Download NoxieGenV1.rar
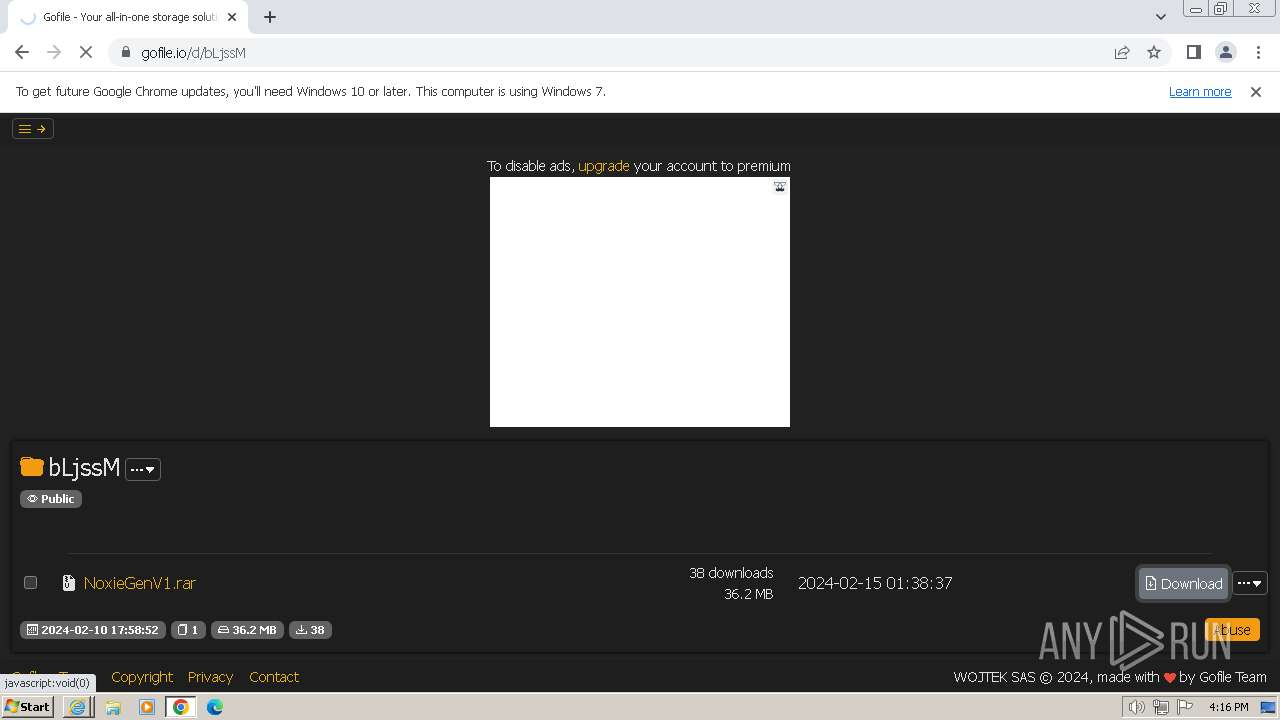1280x720 pixels. tap(1183, 583)
